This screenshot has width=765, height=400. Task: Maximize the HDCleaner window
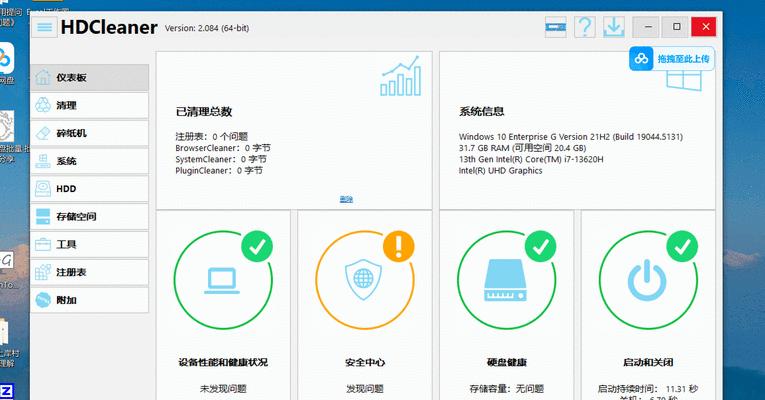pyautogui.click(x=676, y=27)
